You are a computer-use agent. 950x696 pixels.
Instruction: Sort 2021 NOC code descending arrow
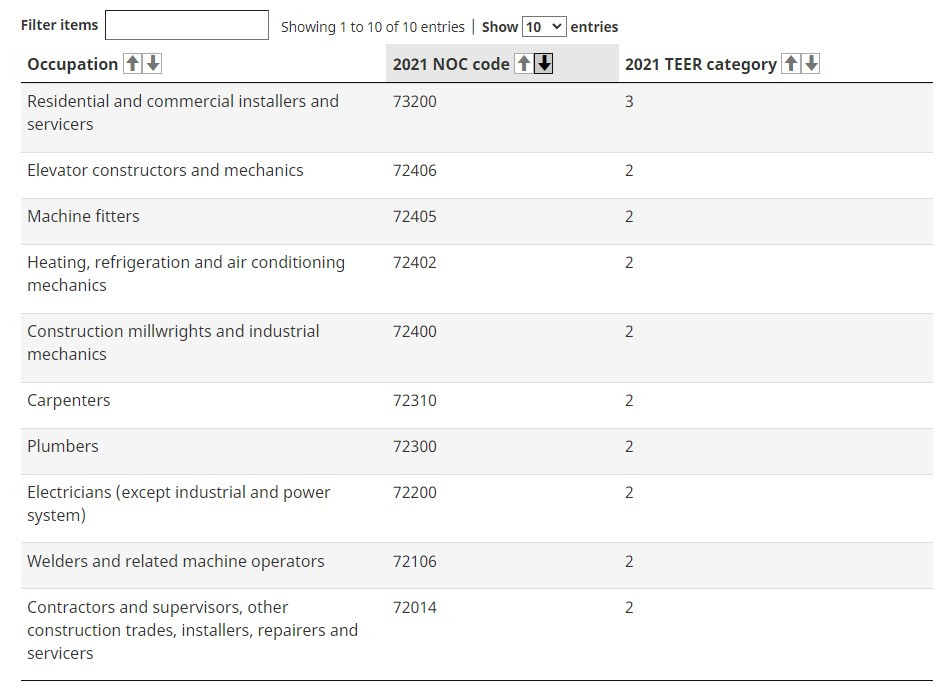click(544, 64)
